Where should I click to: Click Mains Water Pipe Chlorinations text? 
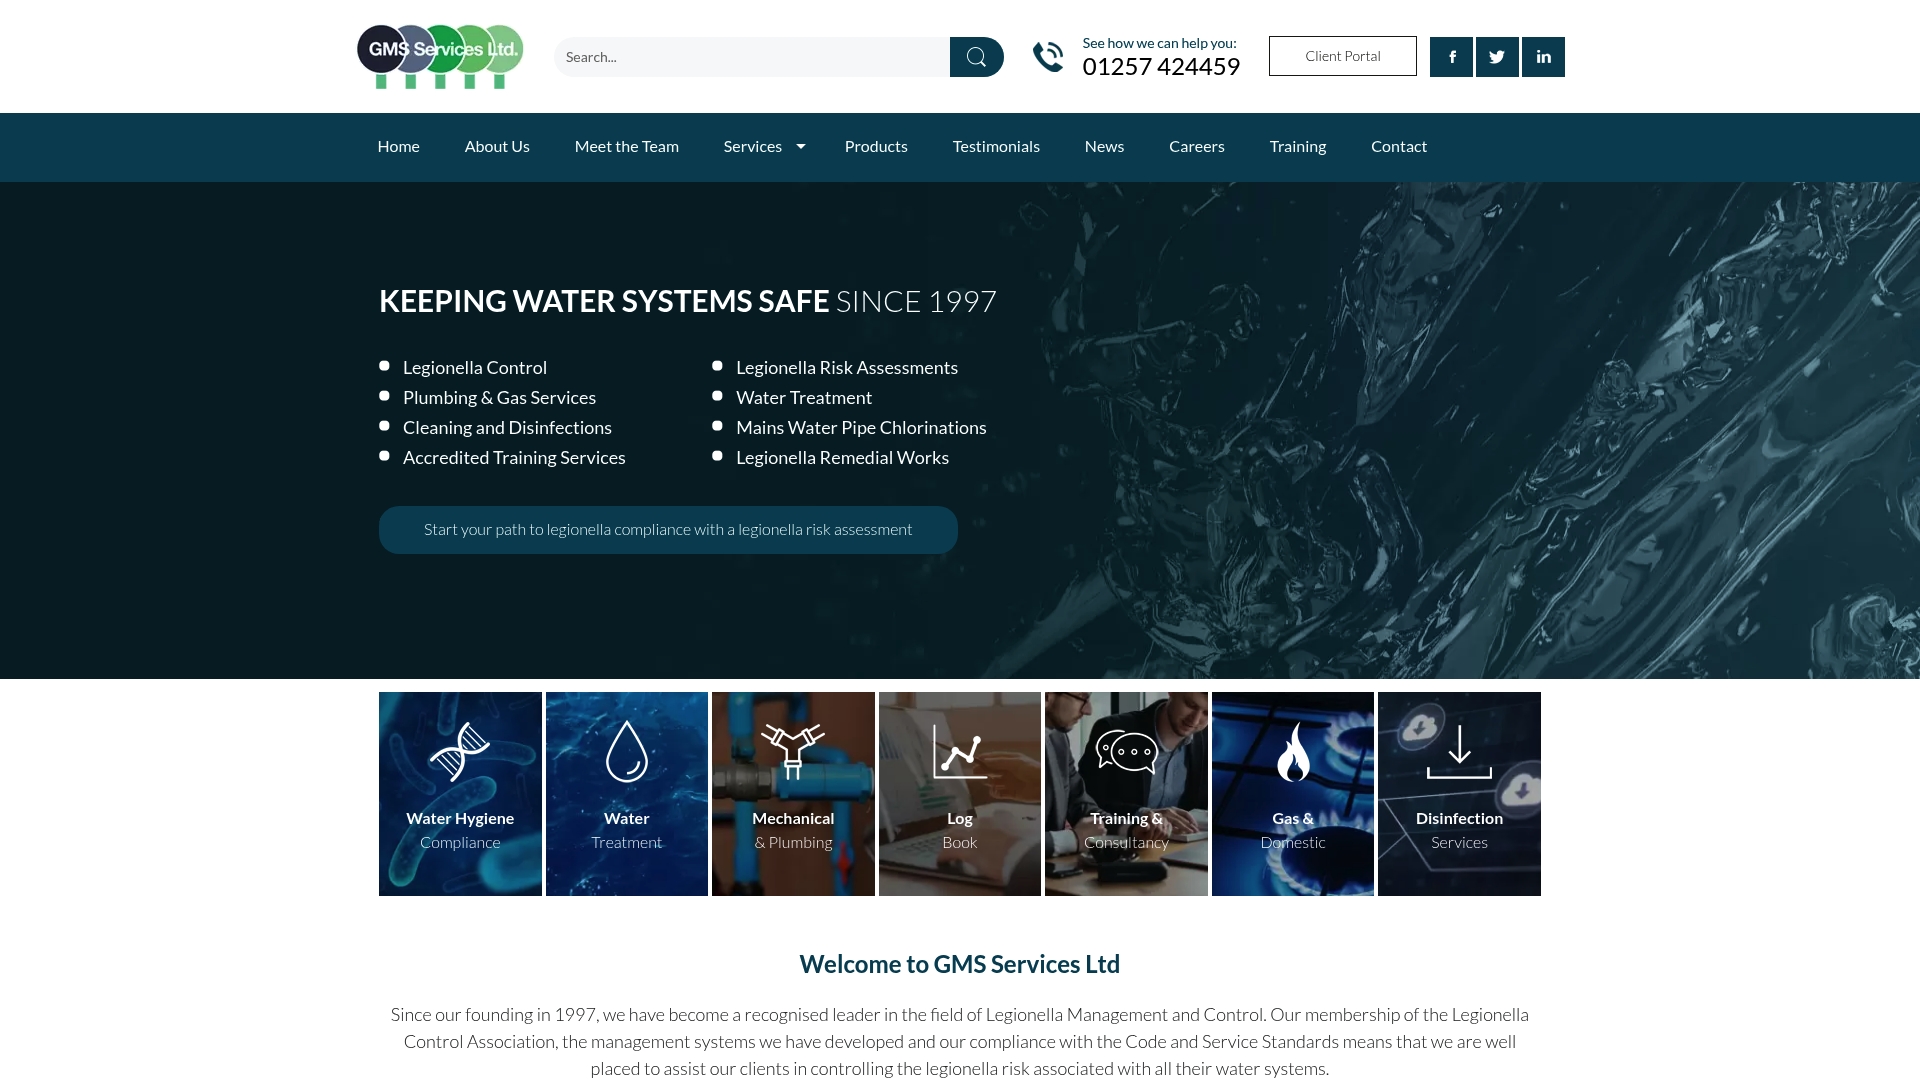click(x=861, y=428)
